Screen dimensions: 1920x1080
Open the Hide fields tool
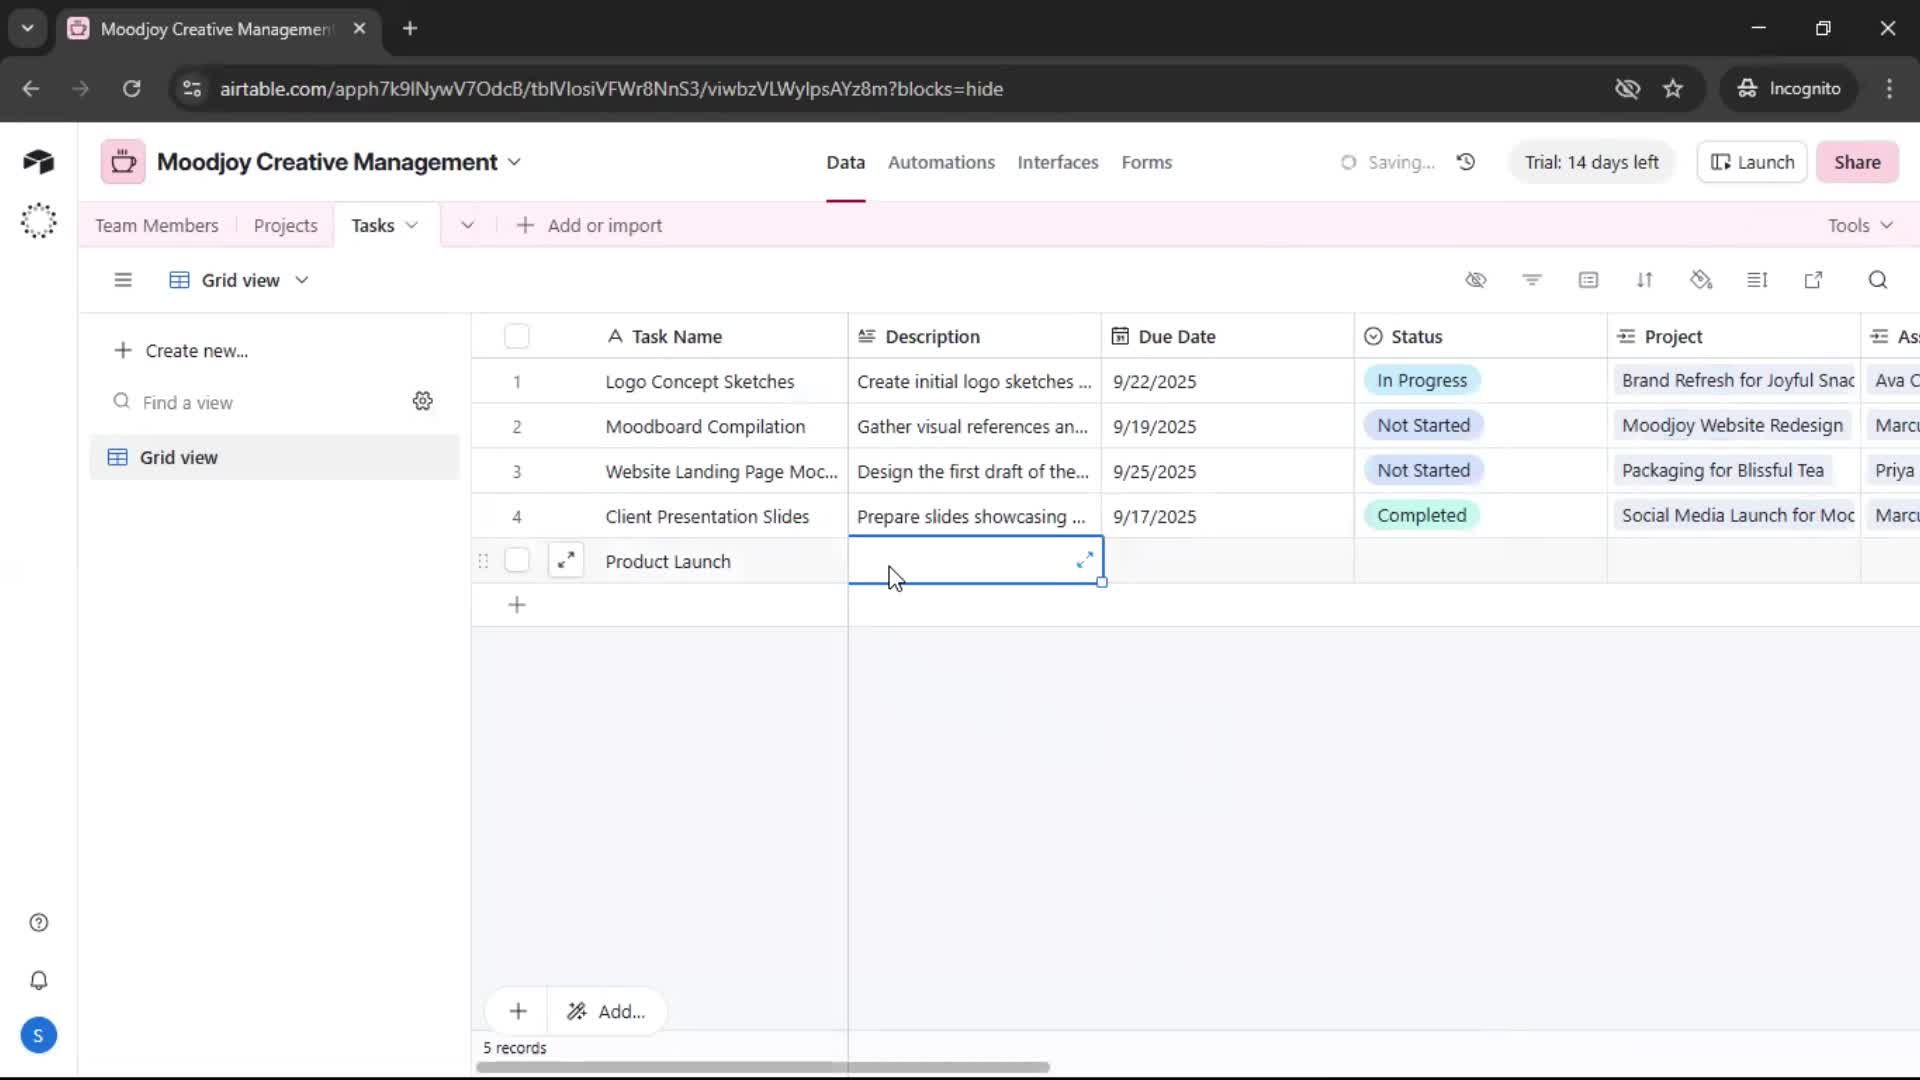pos(1476,280)
